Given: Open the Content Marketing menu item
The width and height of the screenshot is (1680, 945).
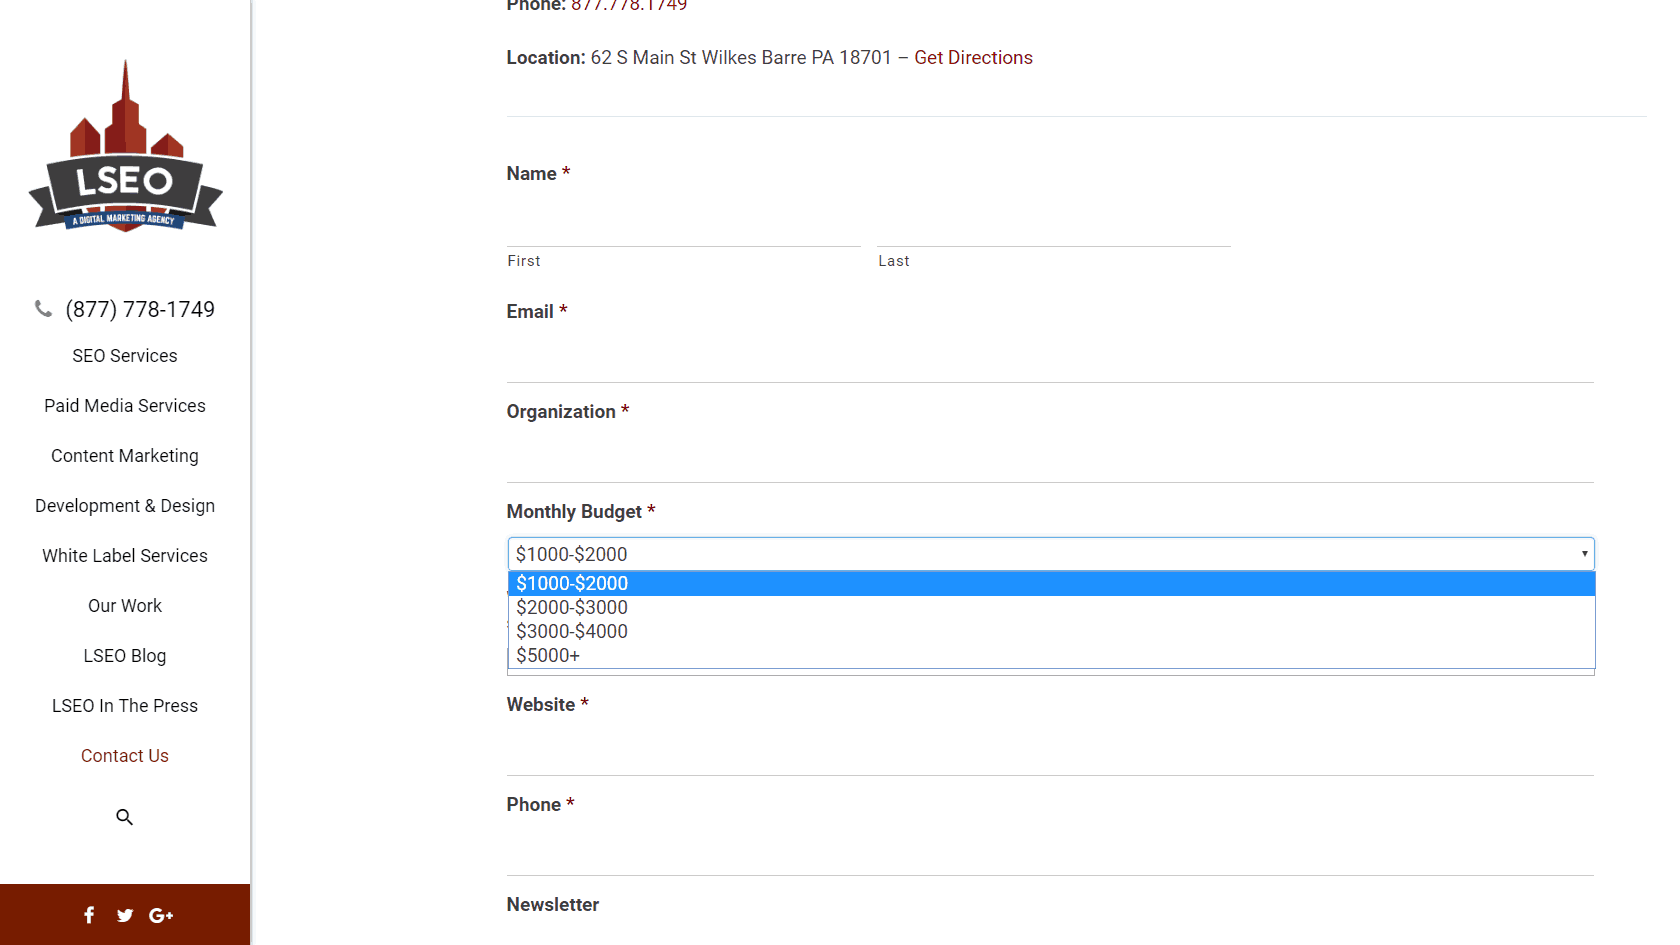Looking at the screenshot, I should (125, 456).
